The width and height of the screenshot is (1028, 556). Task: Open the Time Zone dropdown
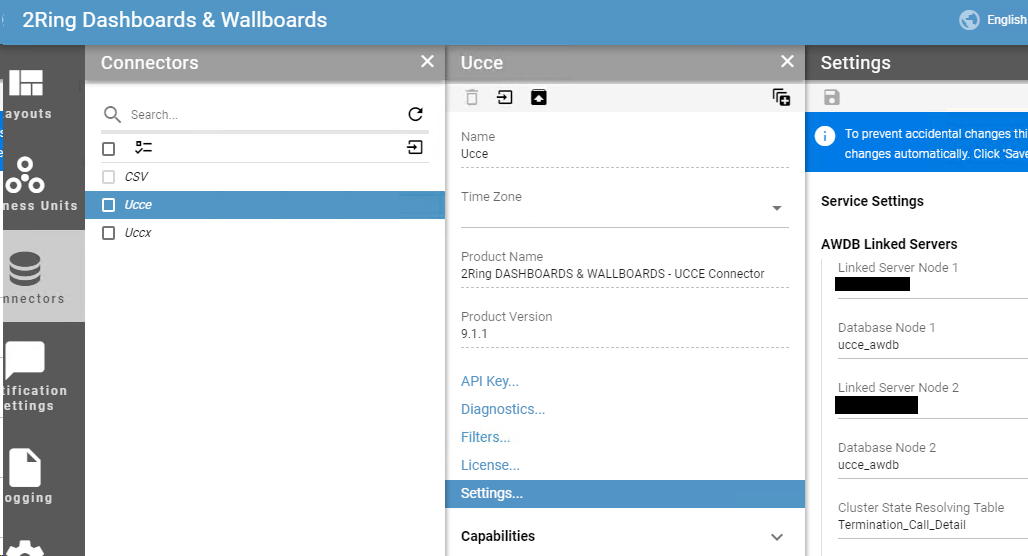point(624,208)
